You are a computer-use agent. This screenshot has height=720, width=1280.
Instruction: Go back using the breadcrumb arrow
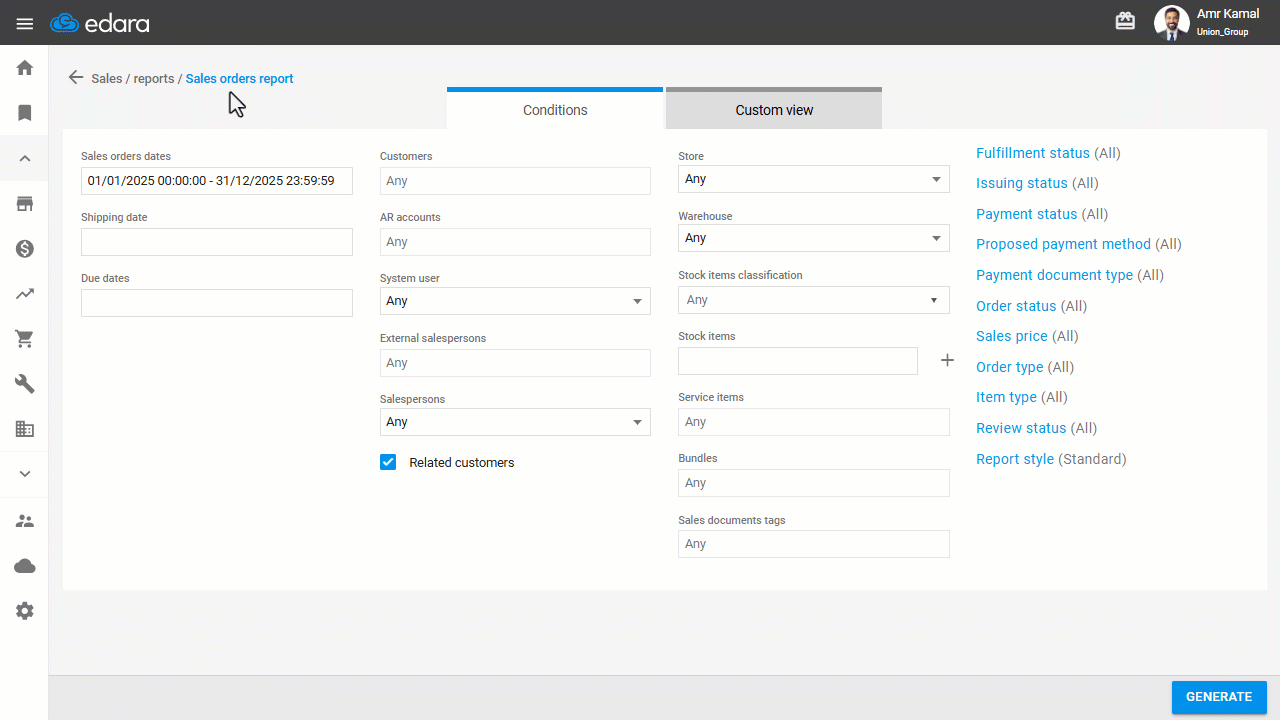(x=76, y=77)
